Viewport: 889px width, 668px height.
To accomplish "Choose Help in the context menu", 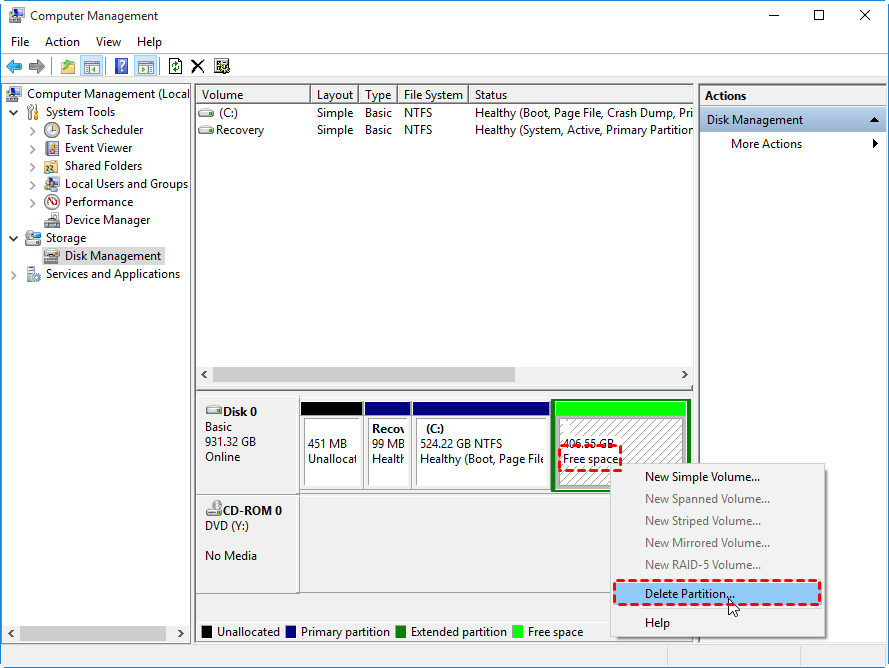I will click(x=717, y=623).
